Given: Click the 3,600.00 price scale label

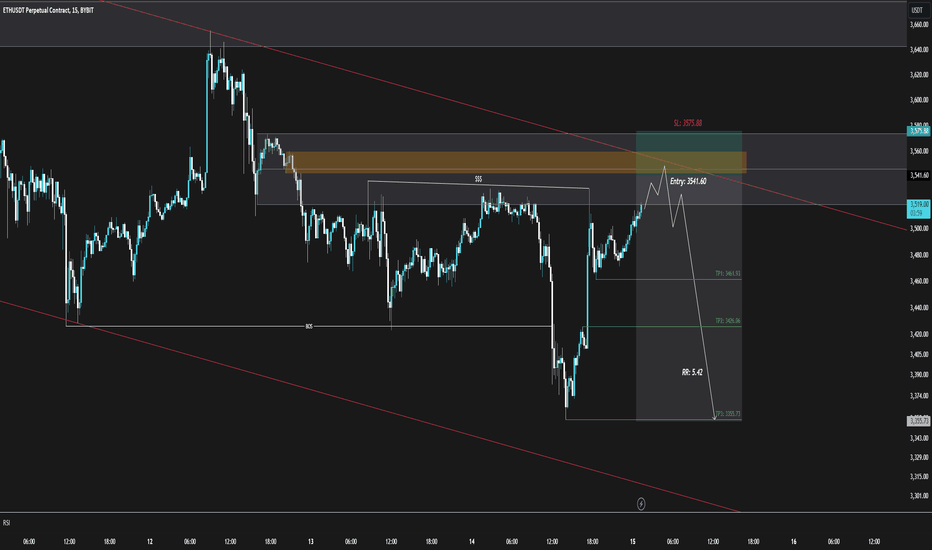Looking at the screenshot, I should [919, 100].
